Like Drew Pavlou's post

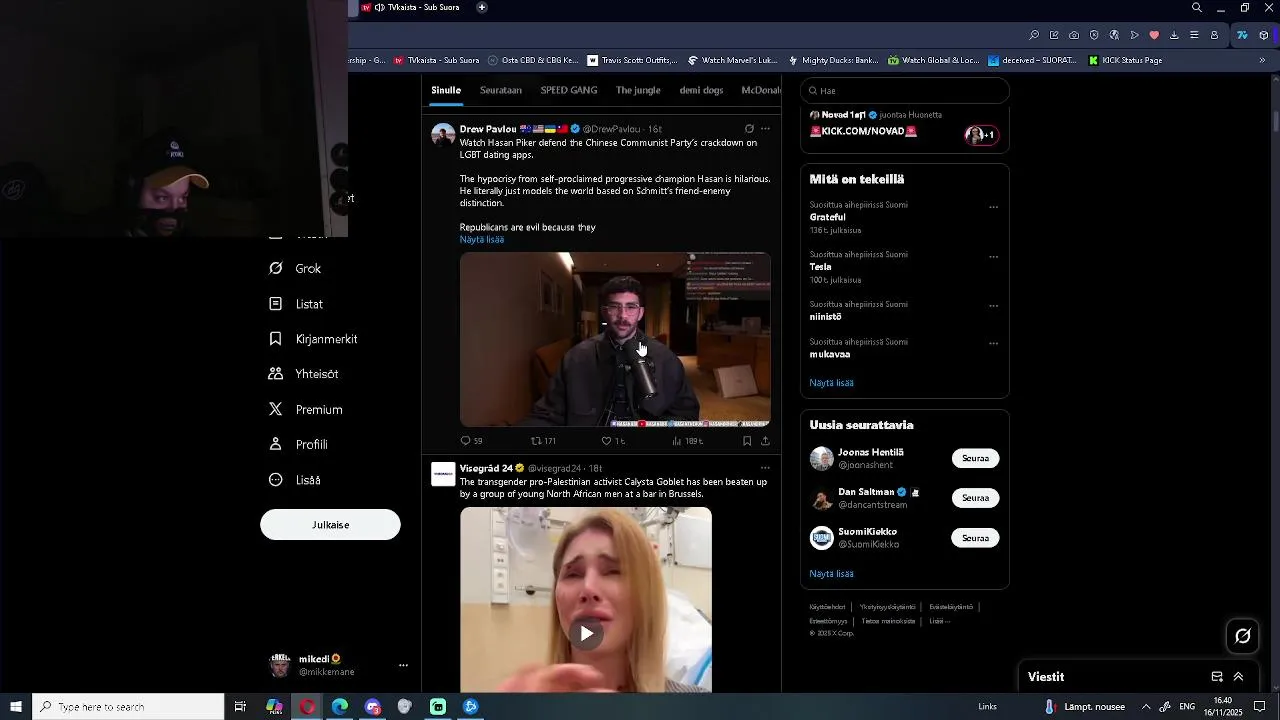[x=612, y=441]
